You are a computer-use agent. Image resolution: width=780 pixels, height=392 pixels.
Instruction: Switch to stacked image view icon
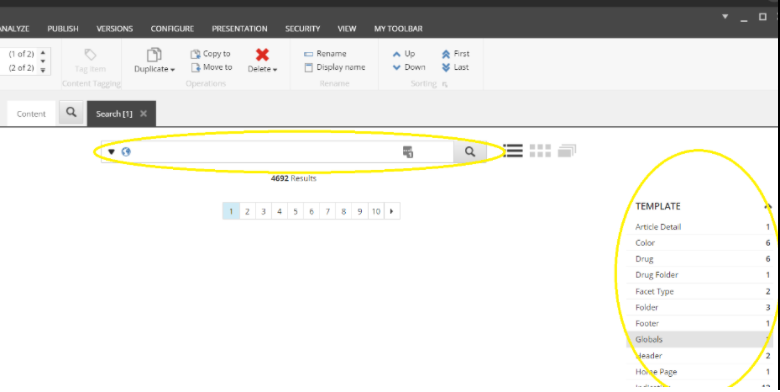click(567, 151)
